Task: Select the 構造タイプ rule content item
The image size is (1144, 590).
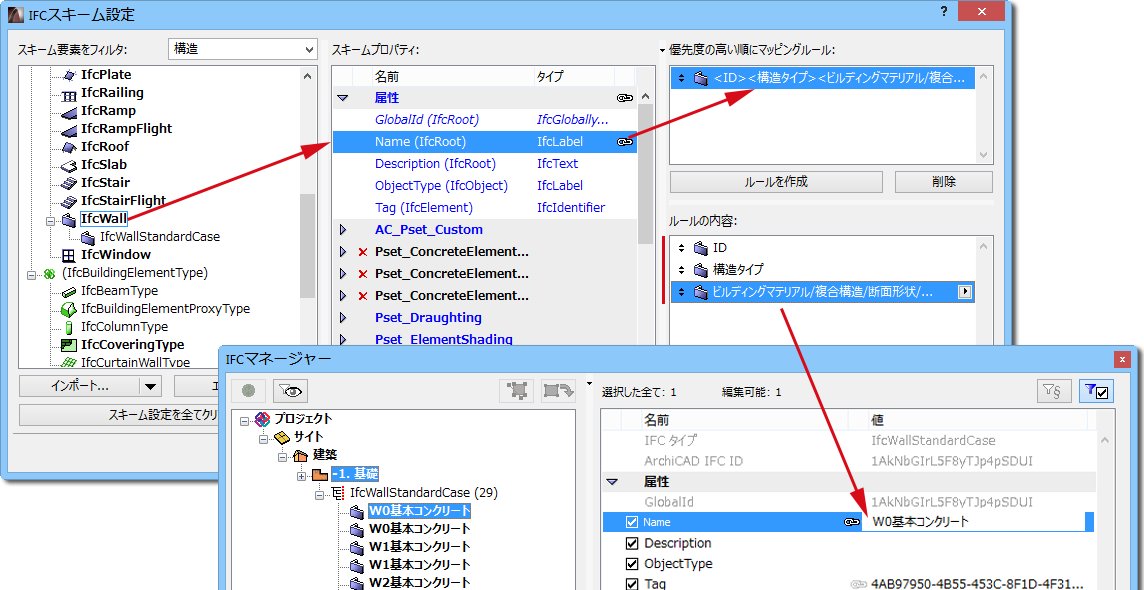Action: tap(822, 270)
